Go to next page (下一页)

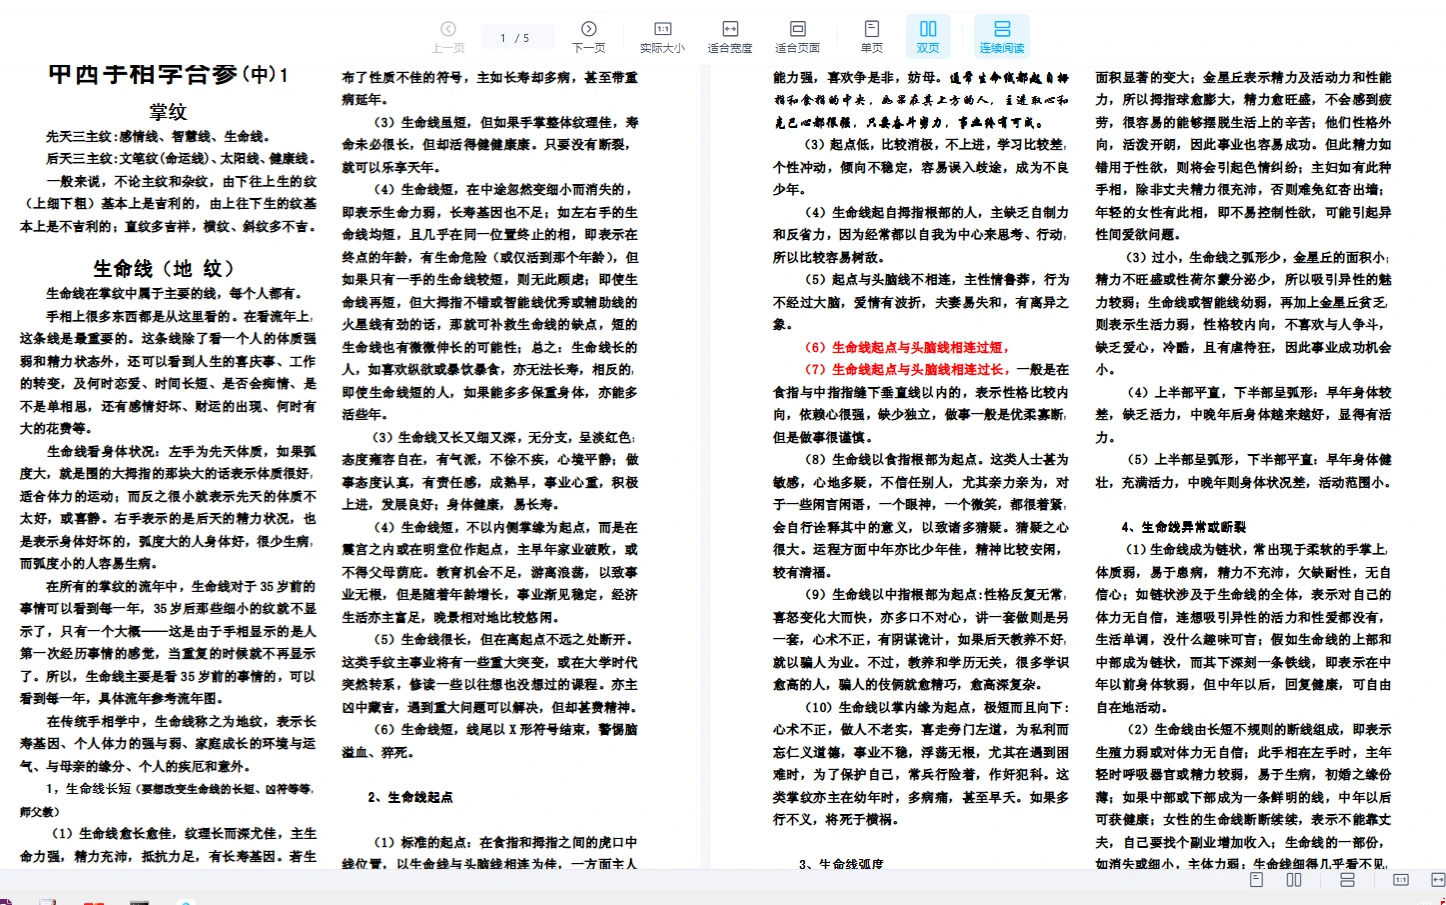(588, 36)
